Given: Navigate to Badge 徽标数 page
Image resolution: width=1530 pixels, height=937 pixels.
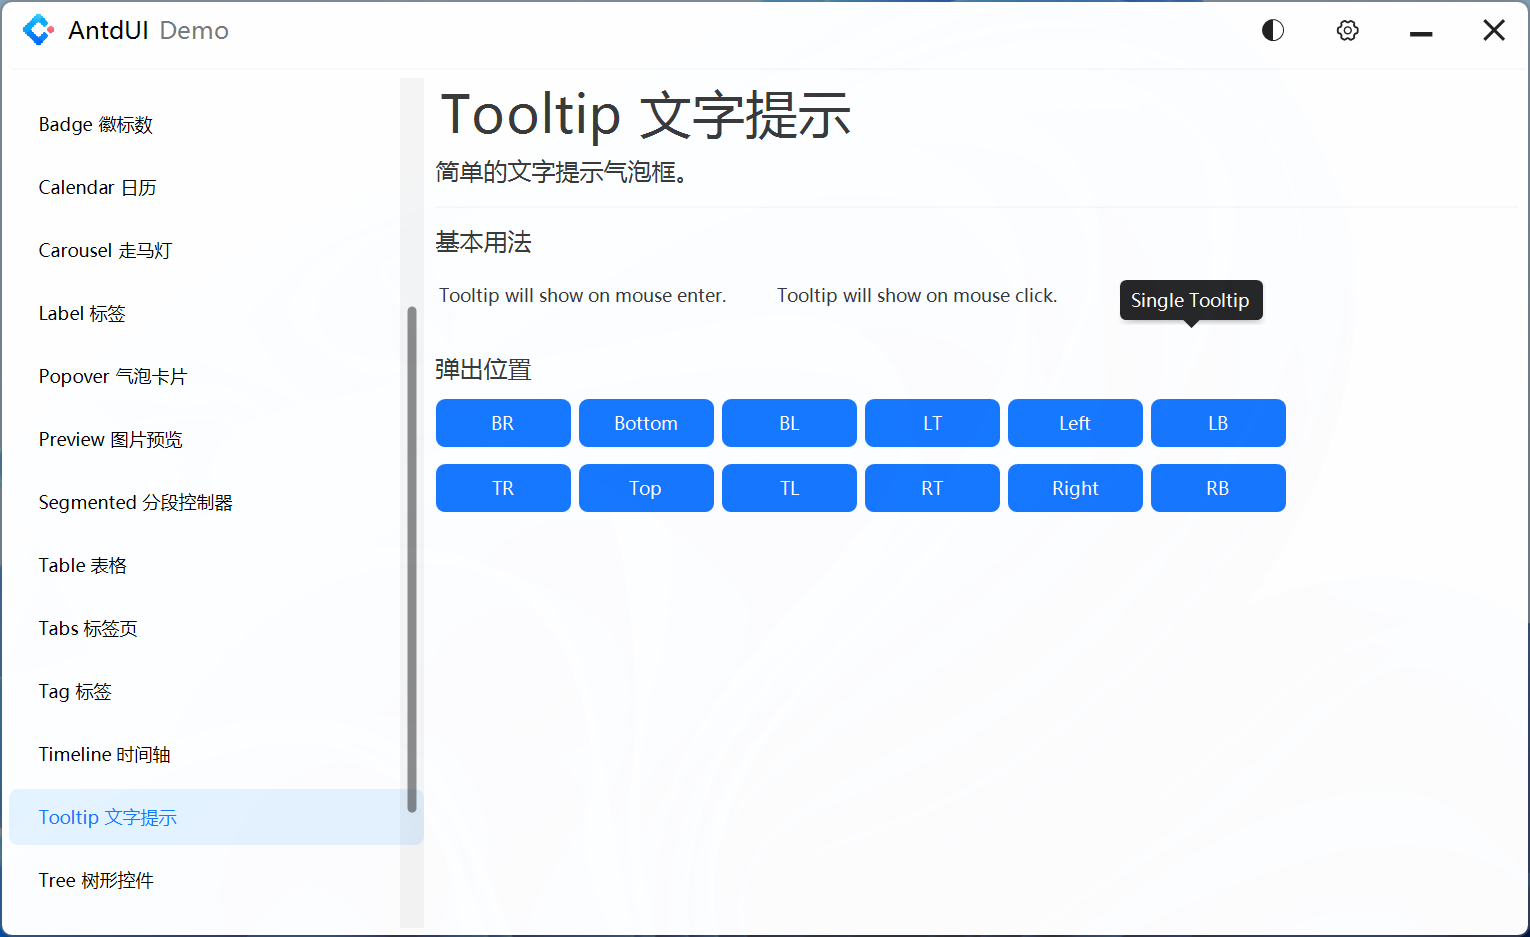Looking at the screenshot, I should [96, 124].
